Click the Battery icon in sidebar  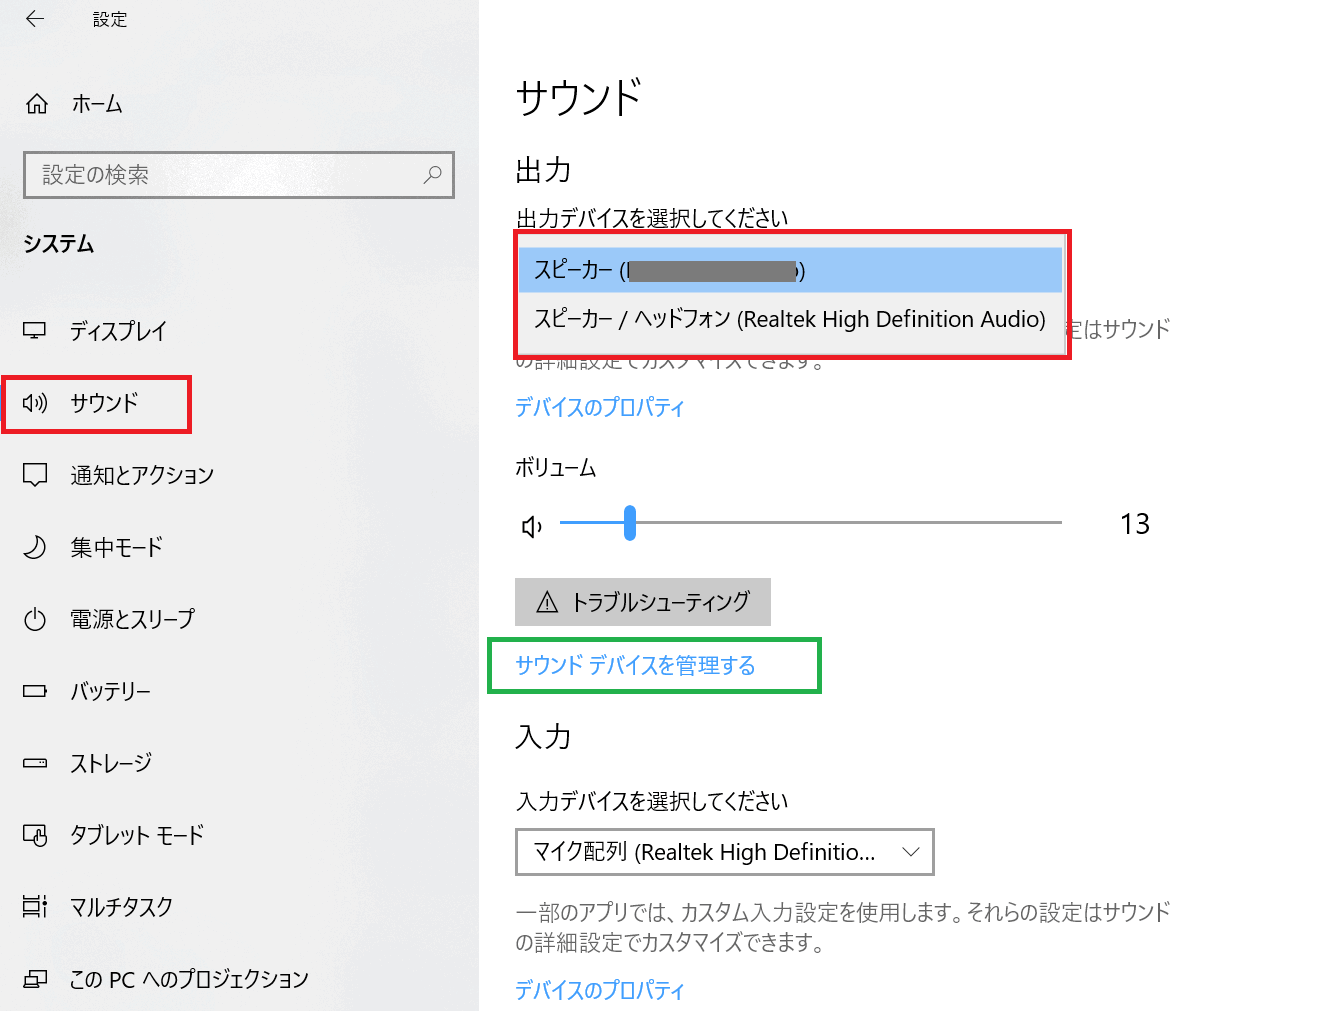pyautogui.click(x=35, y=691)
